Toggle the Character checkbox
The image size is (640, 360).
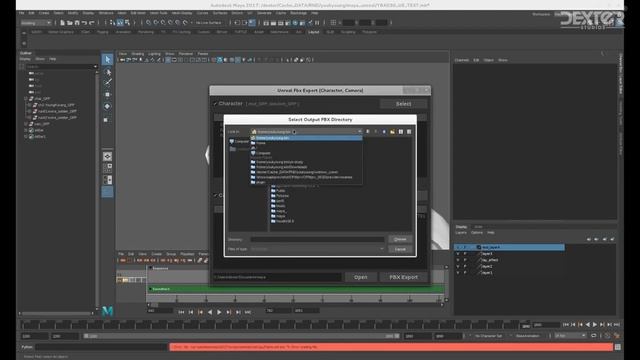(x=215, y=104)
